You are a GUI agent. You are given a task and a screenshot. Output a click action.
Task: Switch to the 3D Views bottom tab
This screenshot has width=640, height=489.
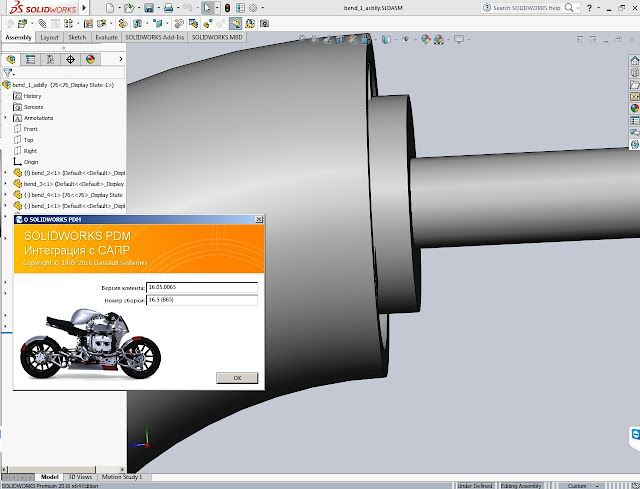click(80, 477)
